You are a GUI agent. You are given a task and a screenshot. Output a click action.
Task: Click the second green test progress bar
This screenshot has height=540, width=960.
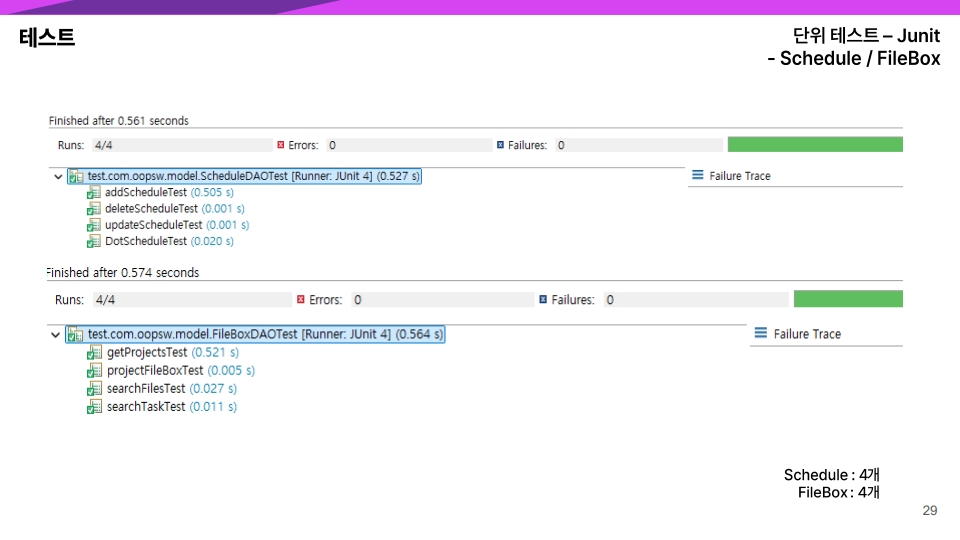pyautogui.click(x=848, y=299)
